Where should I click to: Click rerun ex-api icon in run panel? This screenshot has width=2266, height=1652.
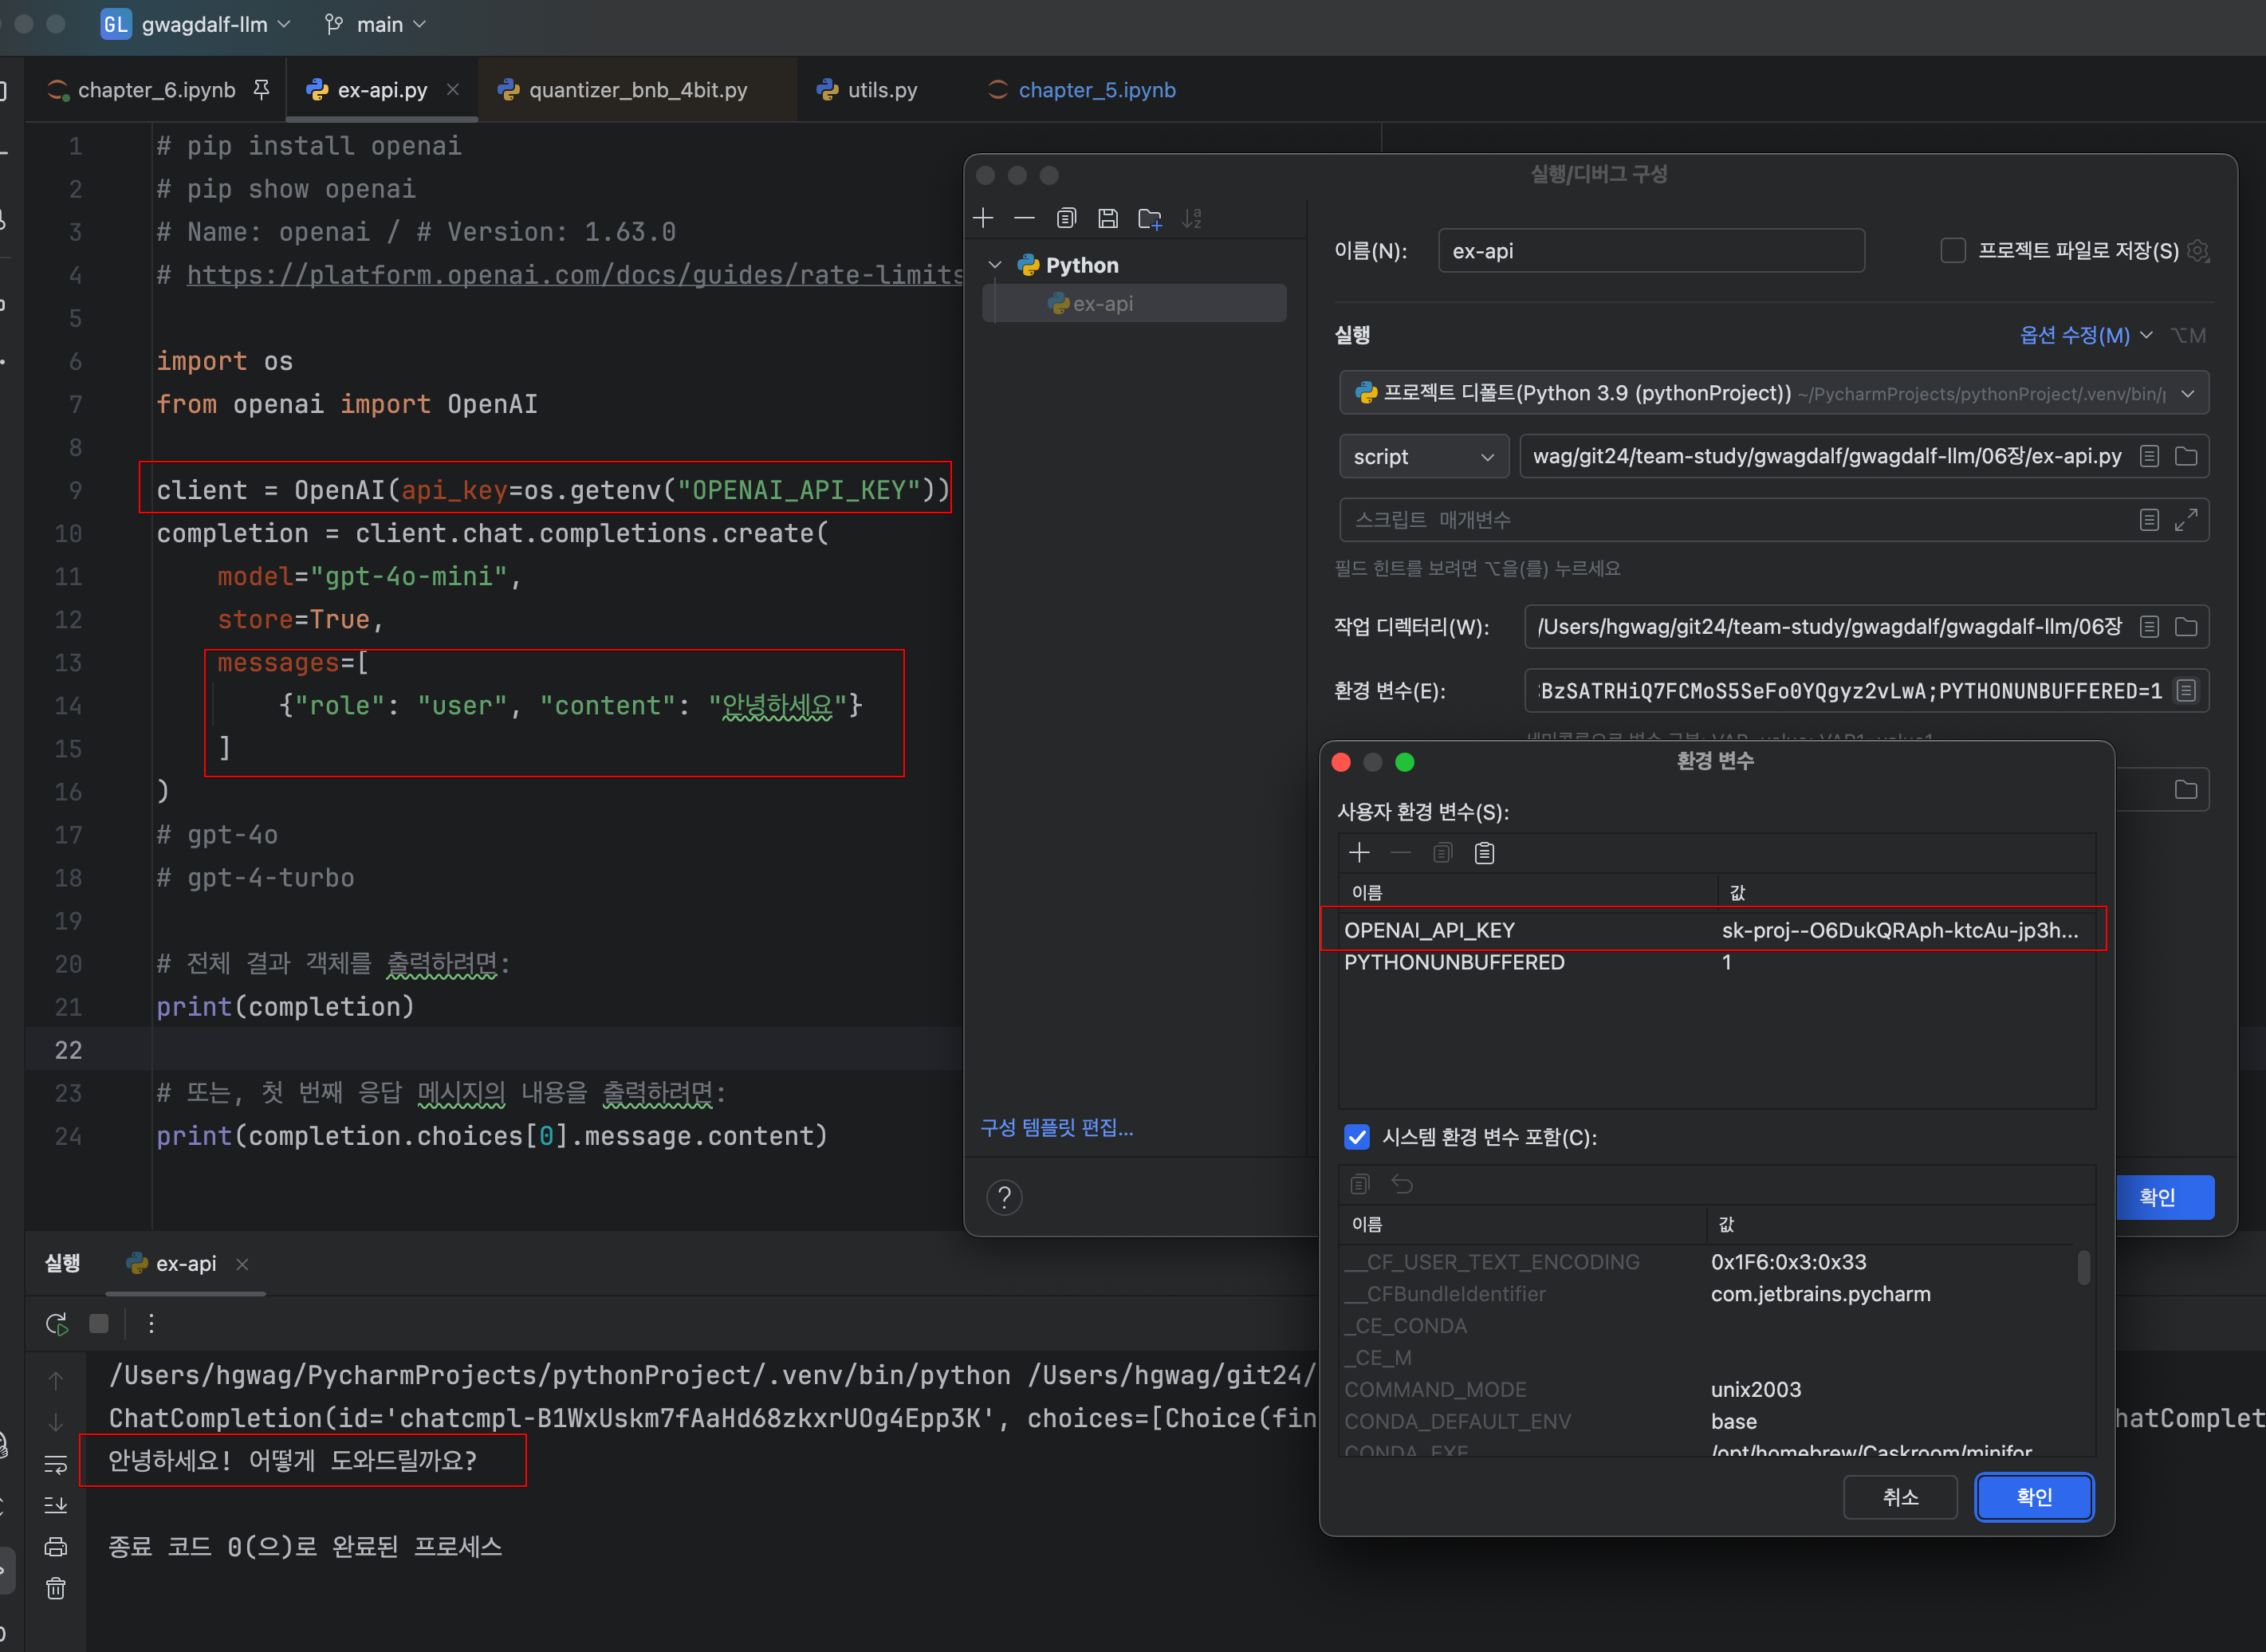pyautogui.click(x=57, y=1324)
